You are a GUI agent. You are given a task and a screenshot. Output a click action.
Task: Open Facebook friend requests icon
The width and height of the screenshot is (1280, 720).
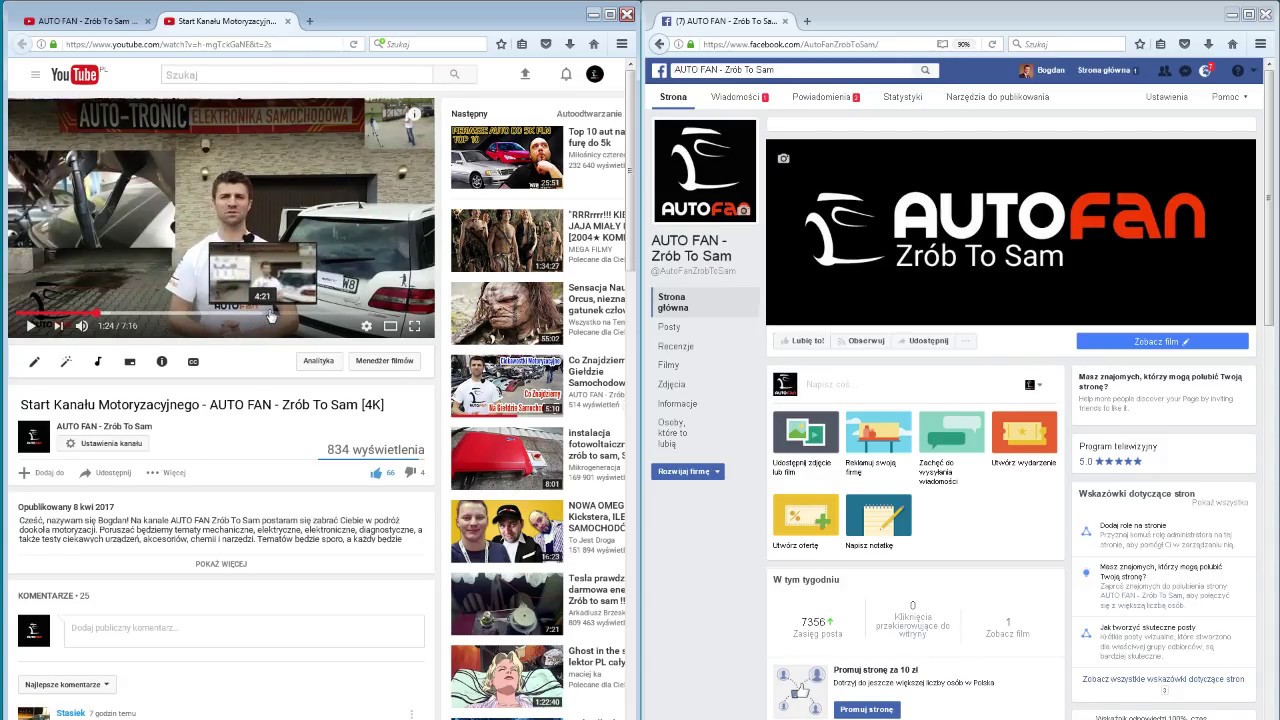tap(1164, 70)
